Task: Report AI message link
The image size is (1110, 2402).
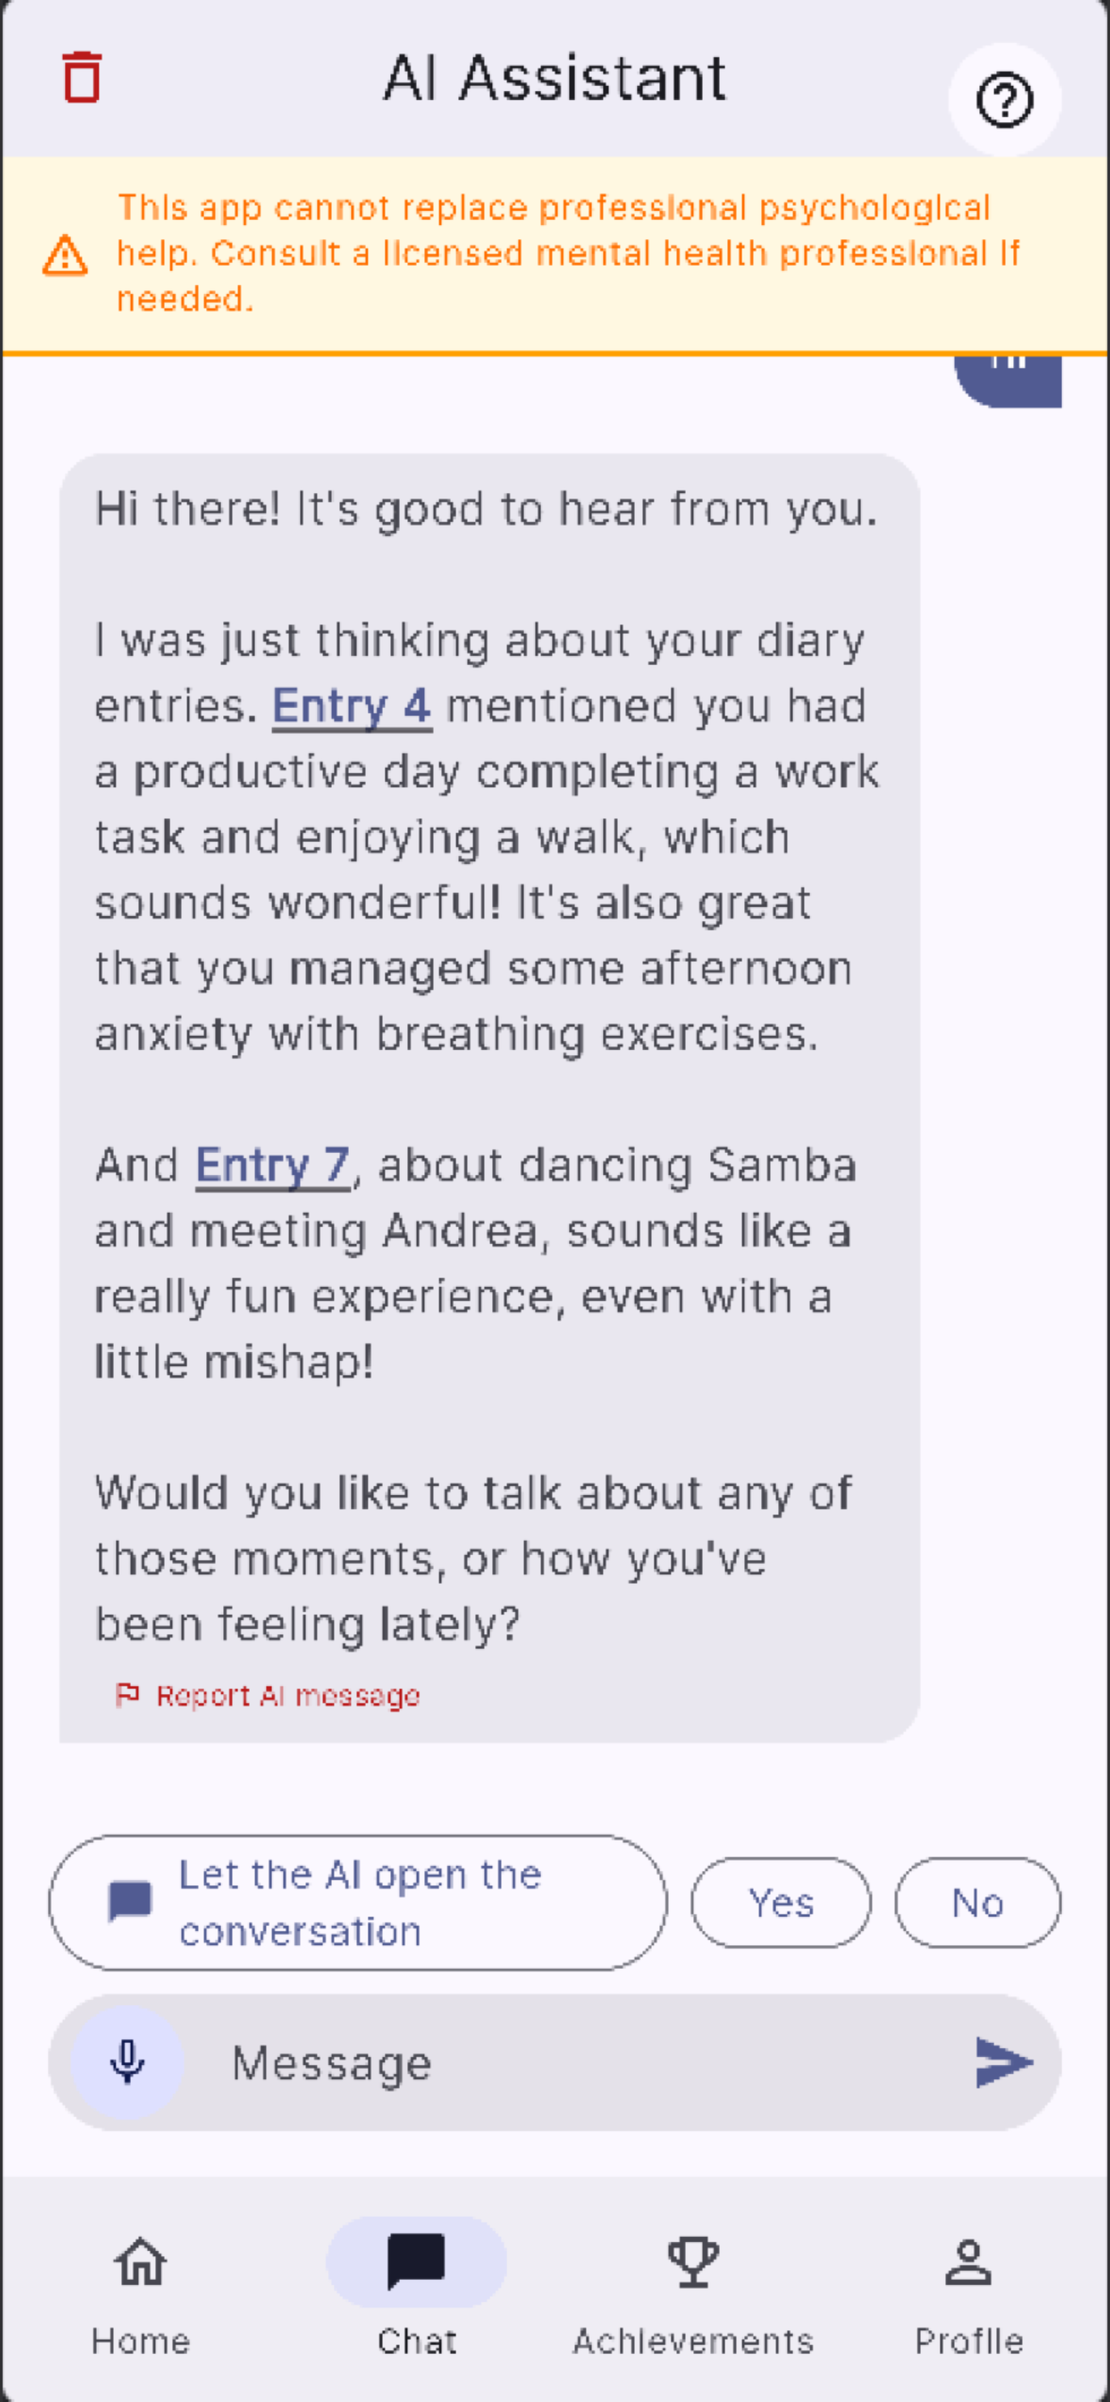Action: pos(288,1696)
